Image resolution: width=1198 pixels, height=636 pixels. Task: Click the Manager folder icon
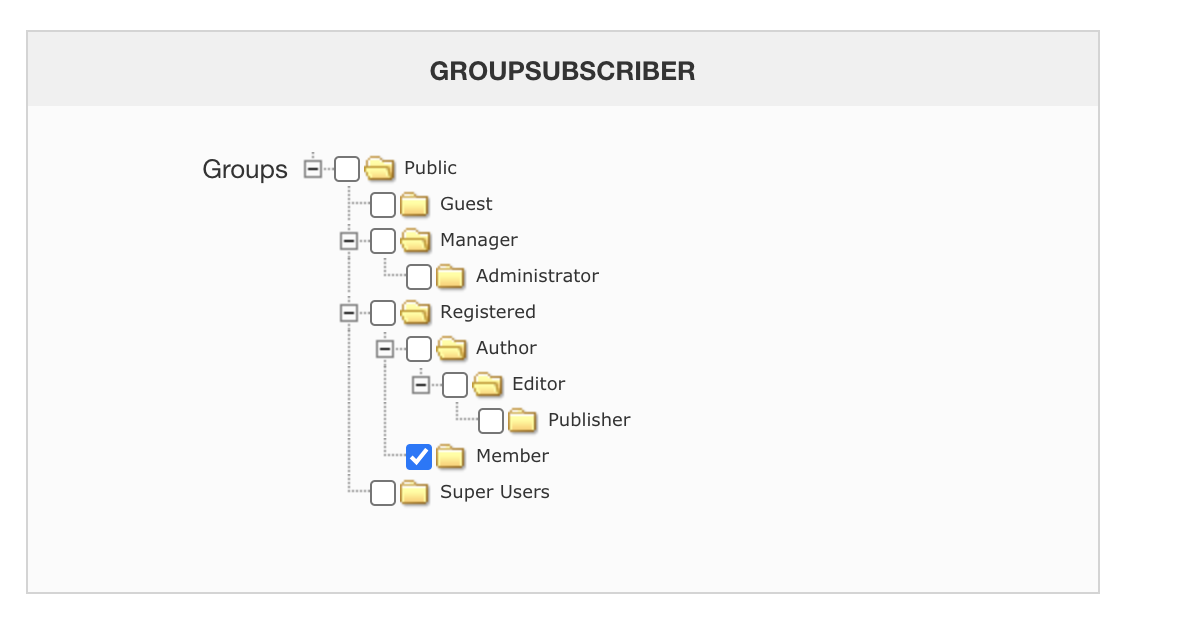(415, 240)
